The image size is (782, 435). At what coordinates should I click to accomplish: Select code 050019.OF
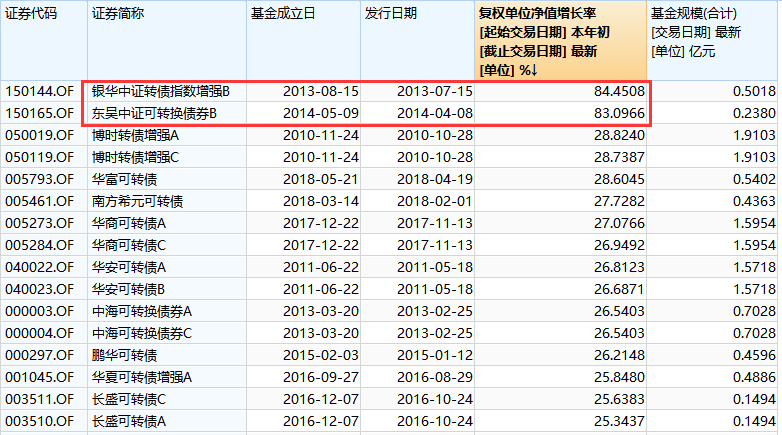[x=39, y=135]
